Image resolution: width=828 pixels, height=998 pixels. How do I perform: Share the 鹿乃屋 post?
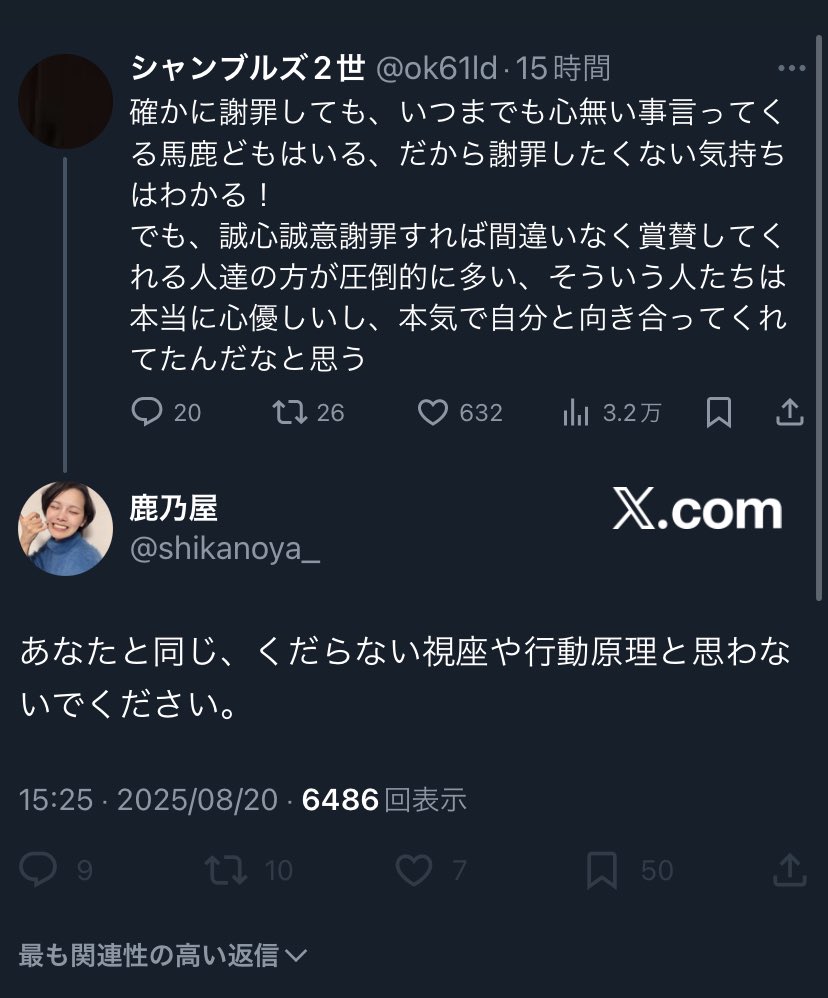coord(790,870)
